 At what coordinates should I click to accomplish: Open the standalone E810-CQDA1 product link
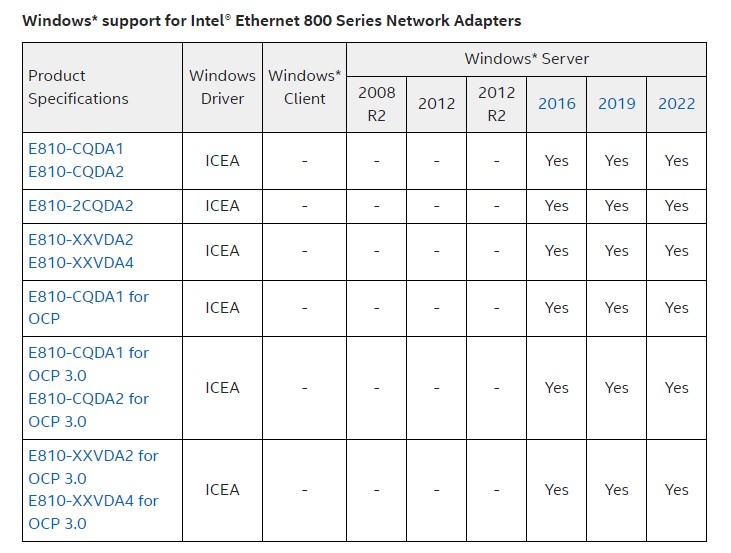[76, 148]
